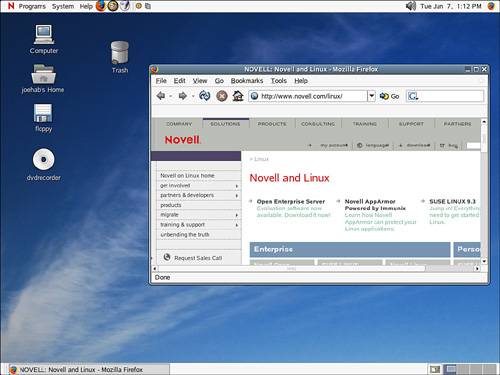Click the vertical scrollbar down arrow
Image resolution: width=500 pixels, height=375 pixels.
click(484, 261)
